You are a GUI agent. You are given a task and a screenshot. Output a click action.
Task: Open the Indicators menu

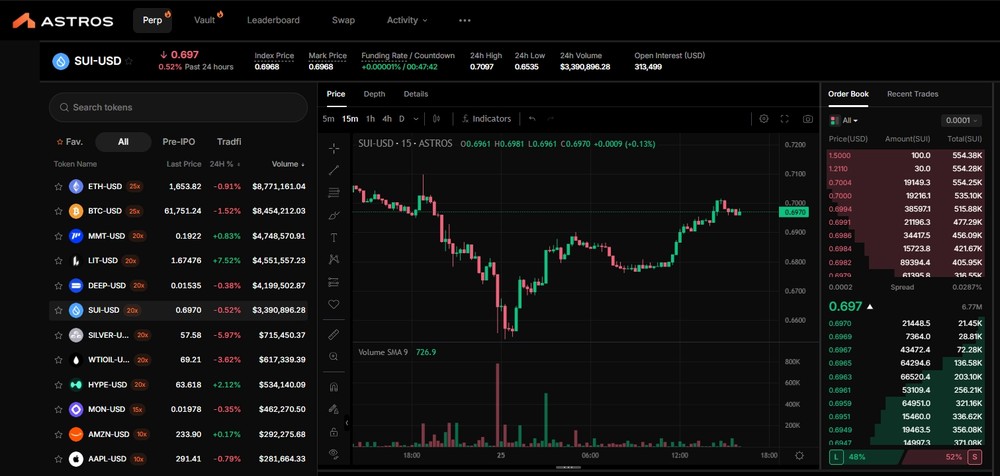point(486,119)
